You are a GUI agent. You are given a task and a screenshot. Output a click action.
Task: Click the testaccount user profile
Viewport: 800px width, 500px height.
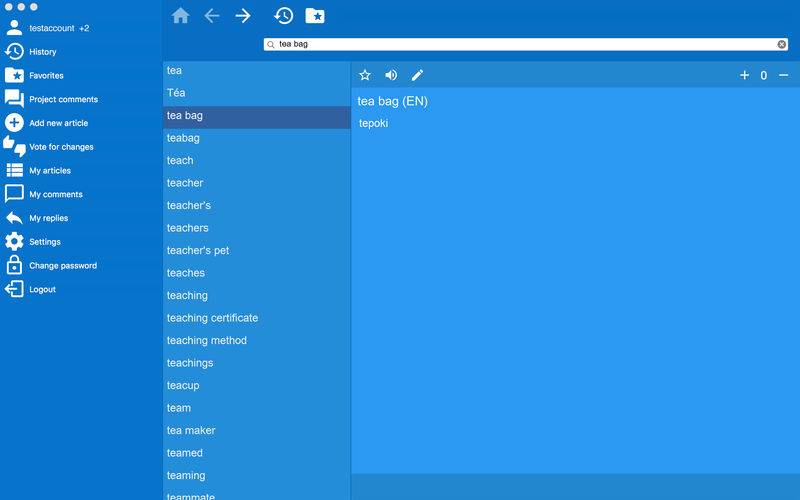pyautogui.click(x=52, y=28)
